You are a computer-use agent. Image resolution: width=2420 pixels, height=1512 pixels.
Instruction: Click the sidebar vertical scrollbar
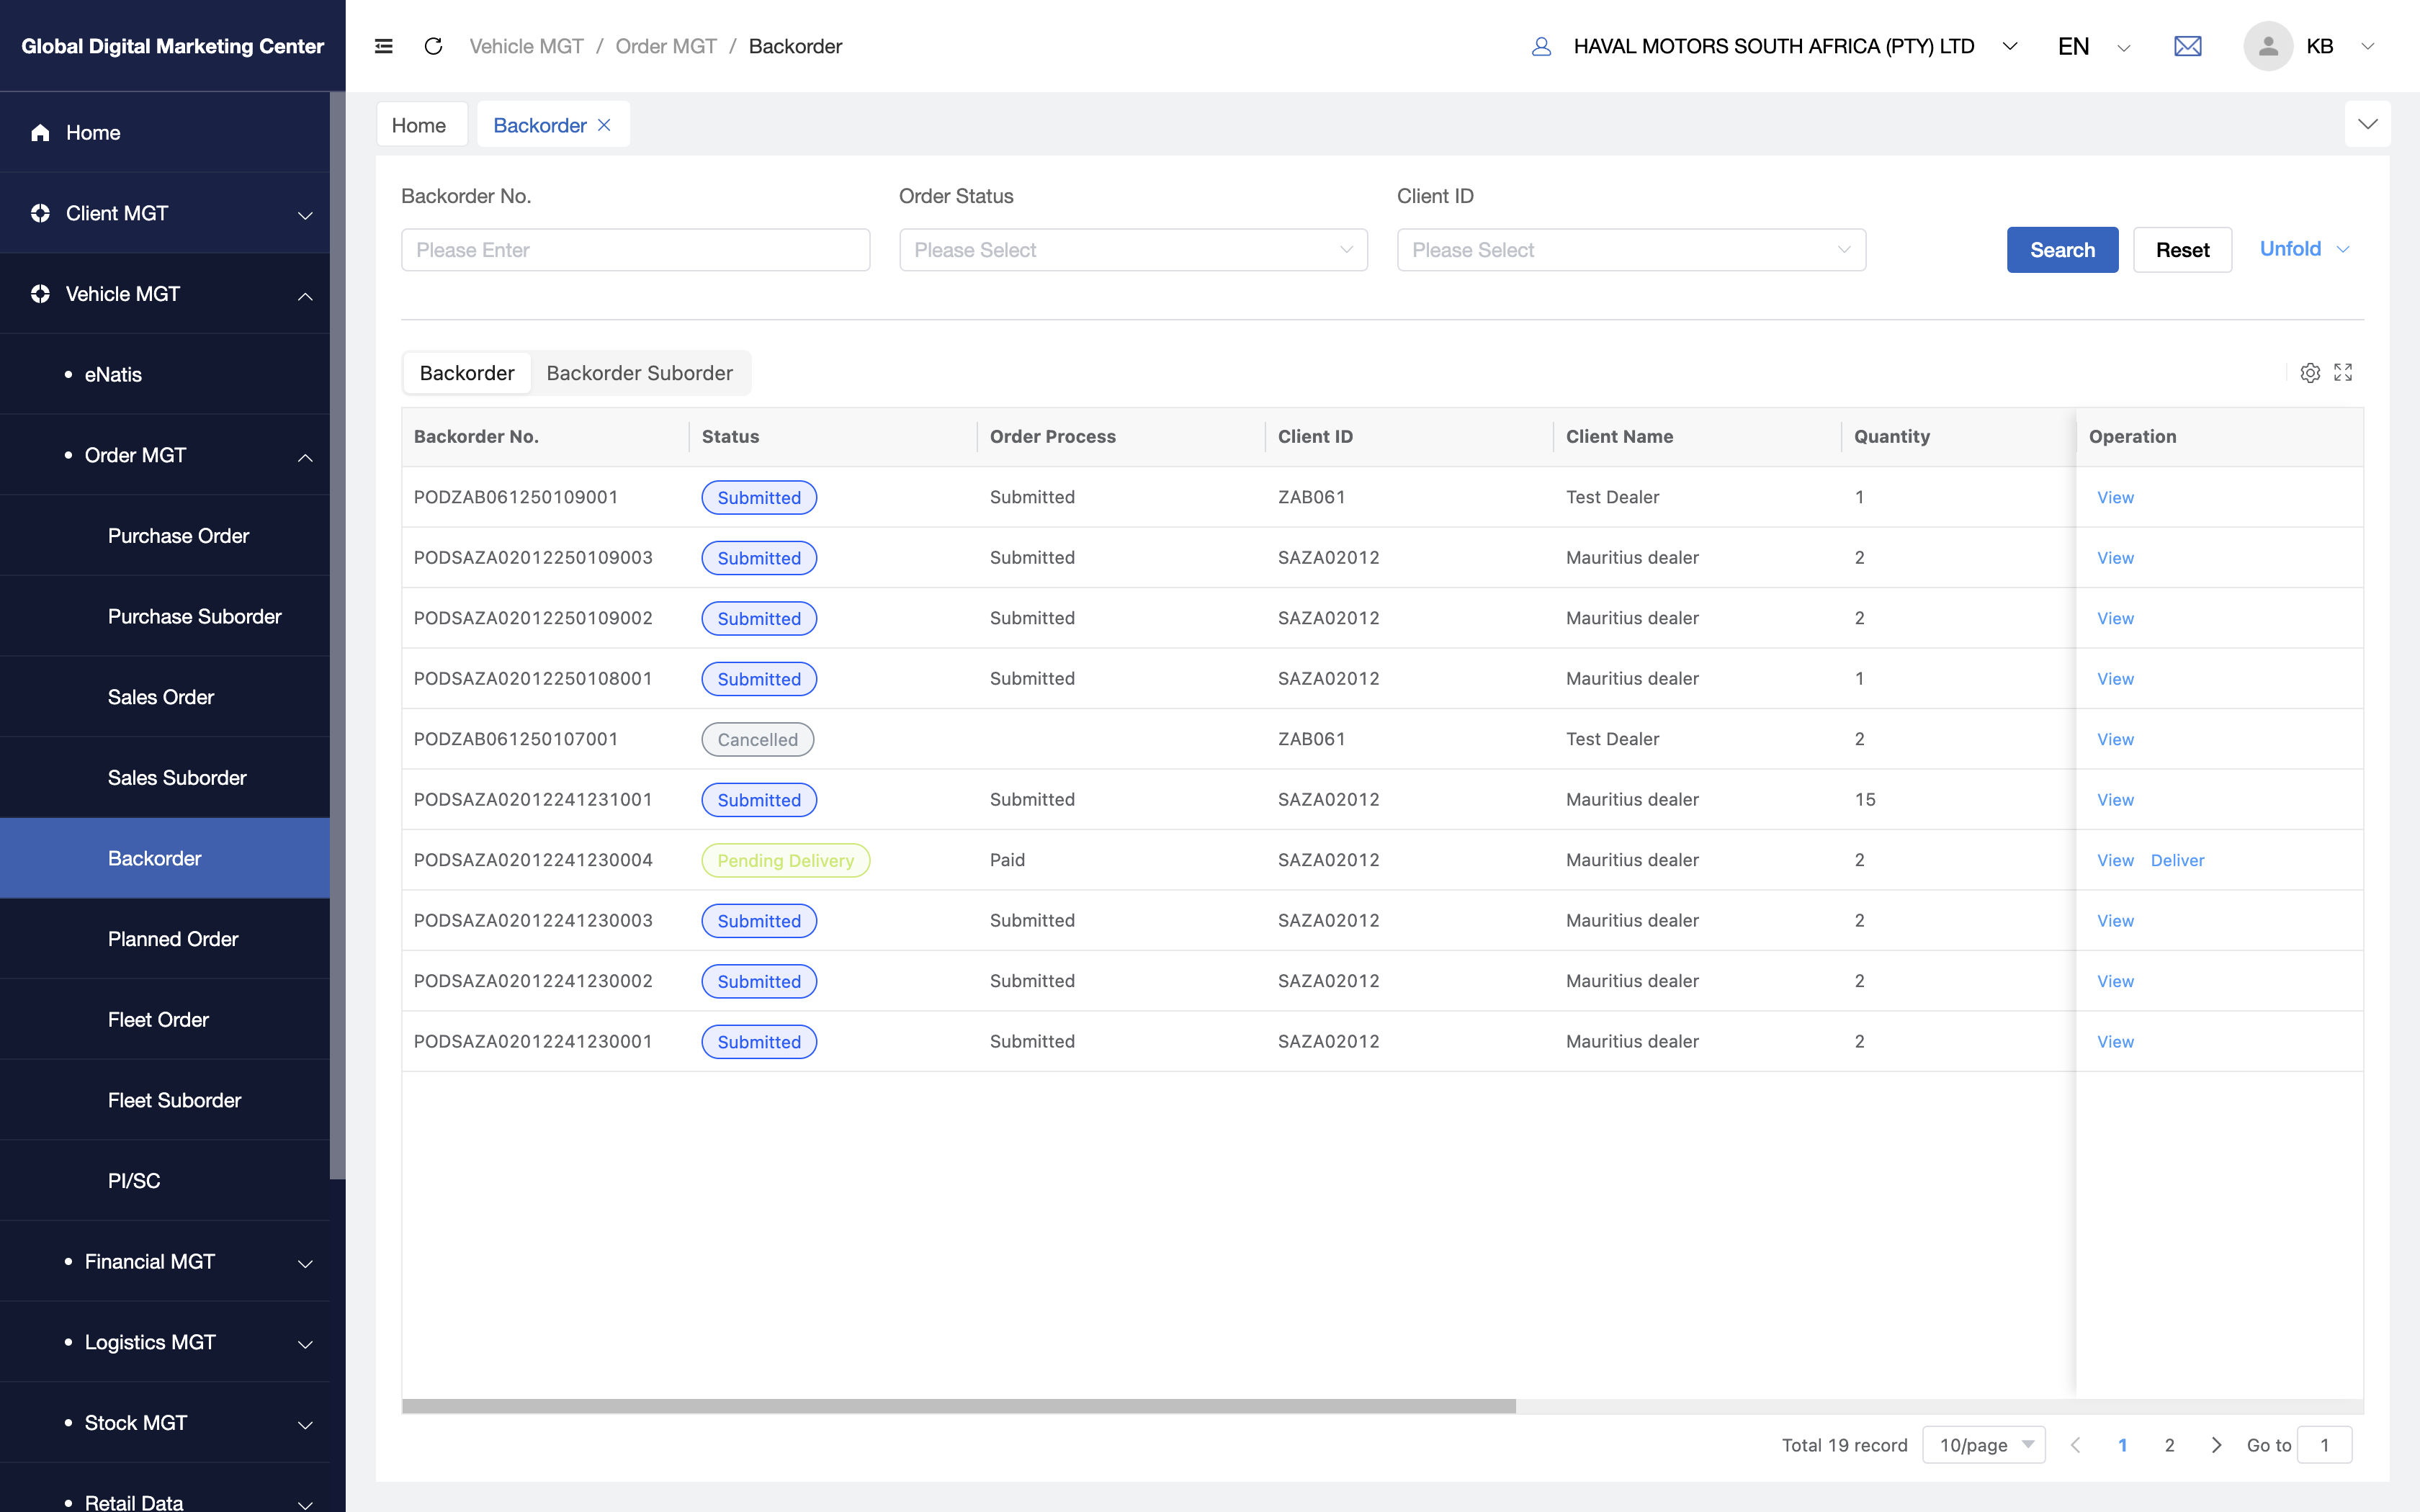[x=338, y=636]
